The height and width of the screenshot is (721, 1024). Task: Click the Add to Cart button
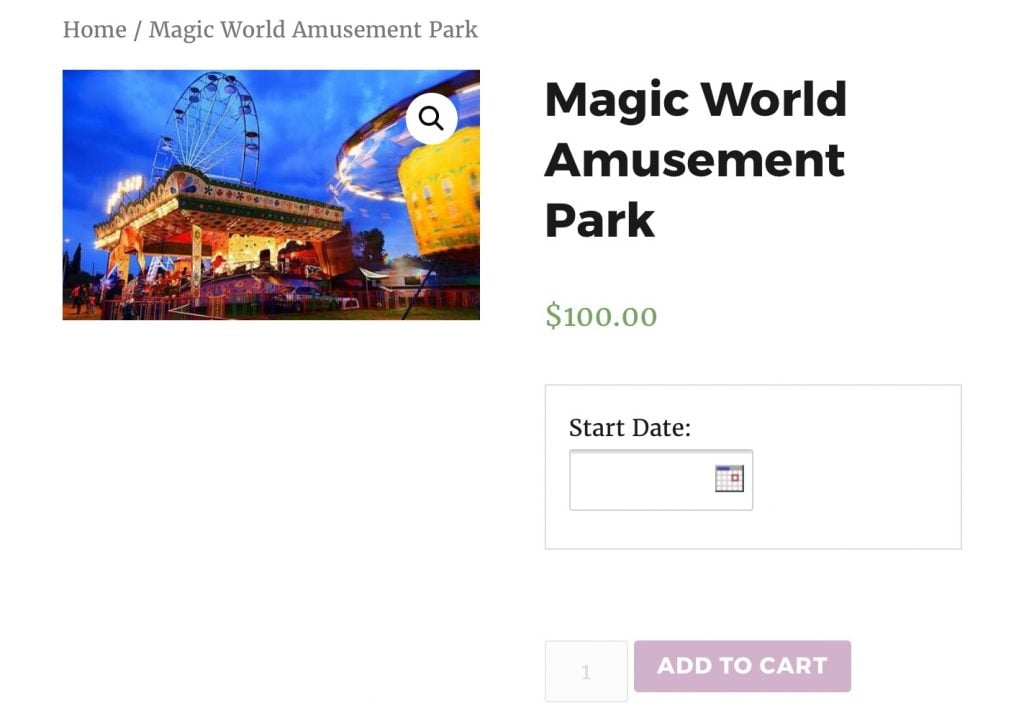click(x=742, y=665)
